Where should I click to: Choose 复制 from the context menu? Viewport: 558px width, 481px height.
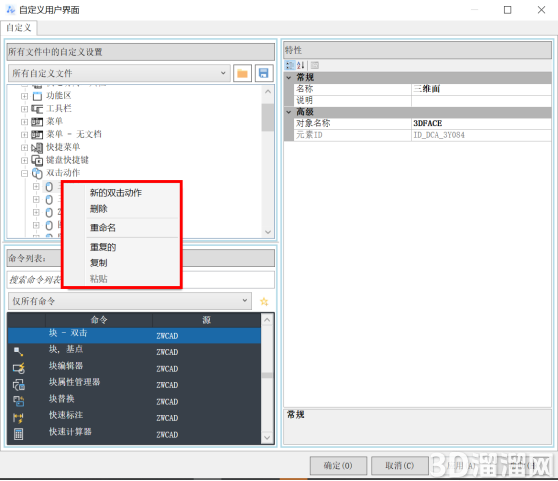99,263
